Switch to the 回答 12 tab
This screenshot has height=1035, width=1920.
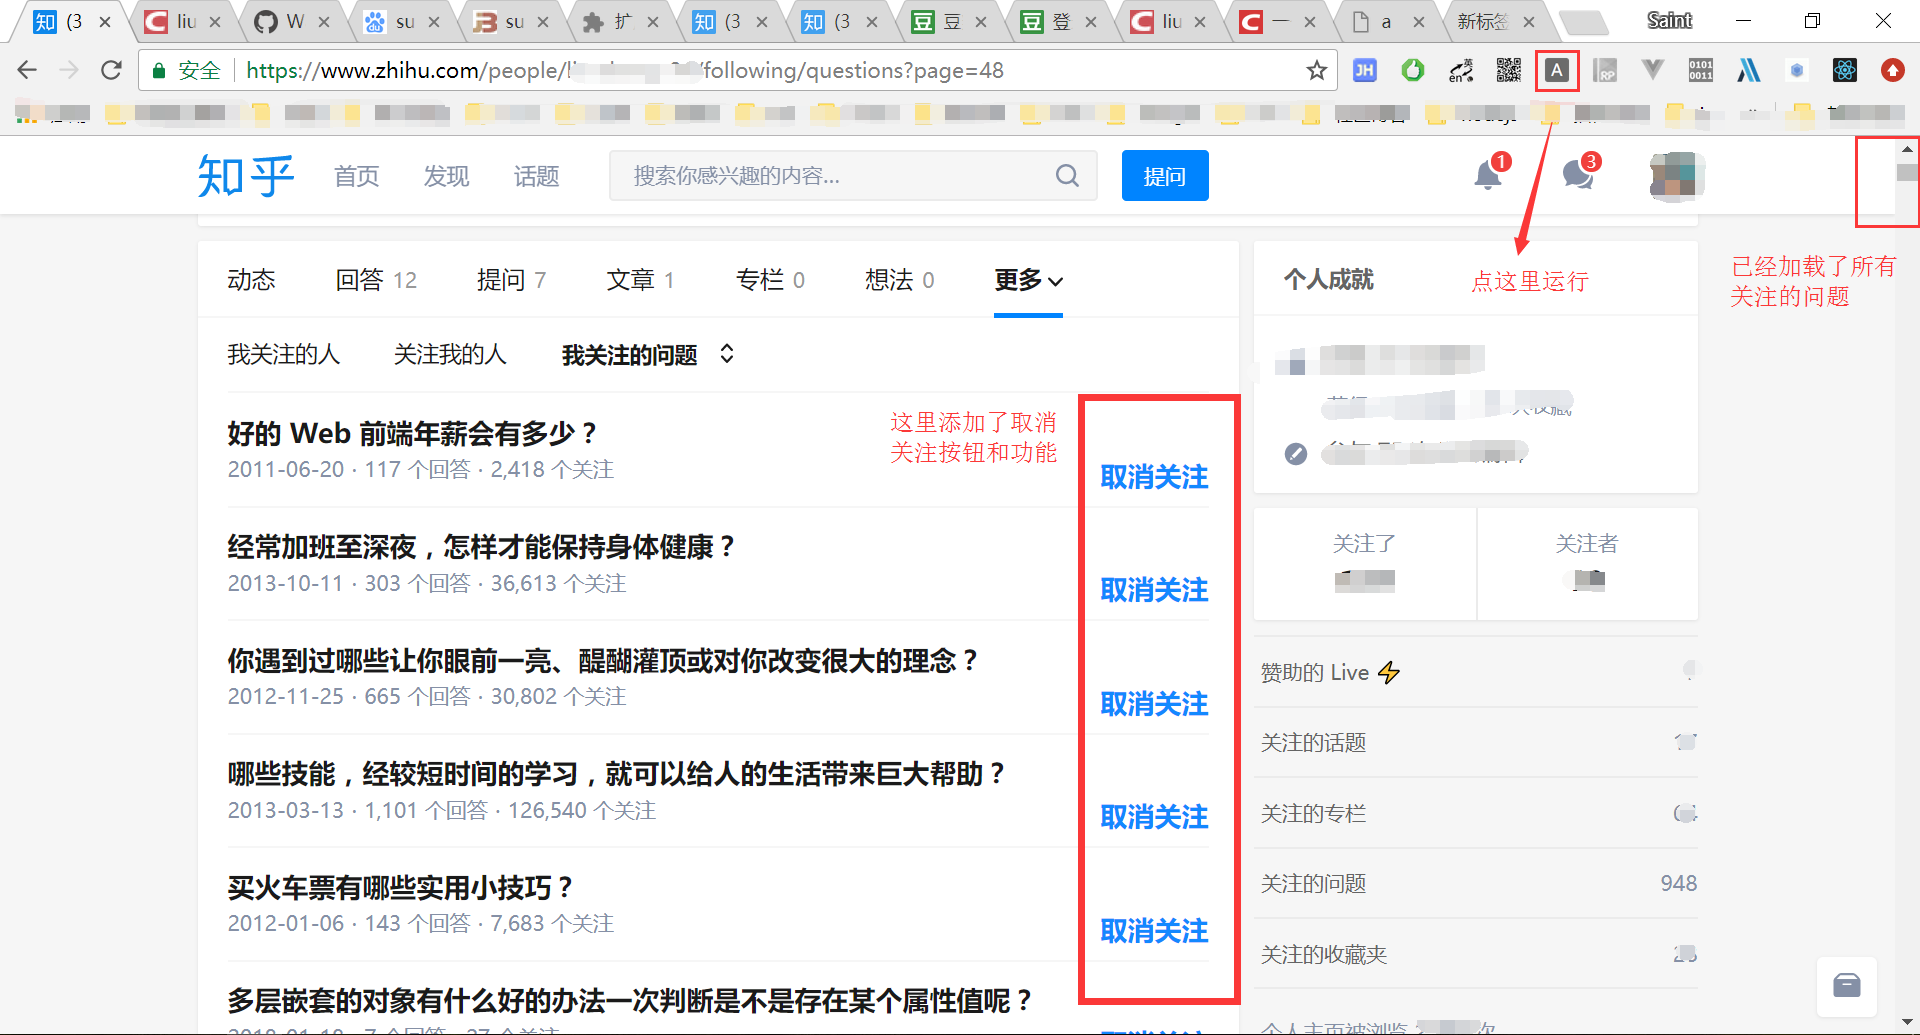pos(376,280)
